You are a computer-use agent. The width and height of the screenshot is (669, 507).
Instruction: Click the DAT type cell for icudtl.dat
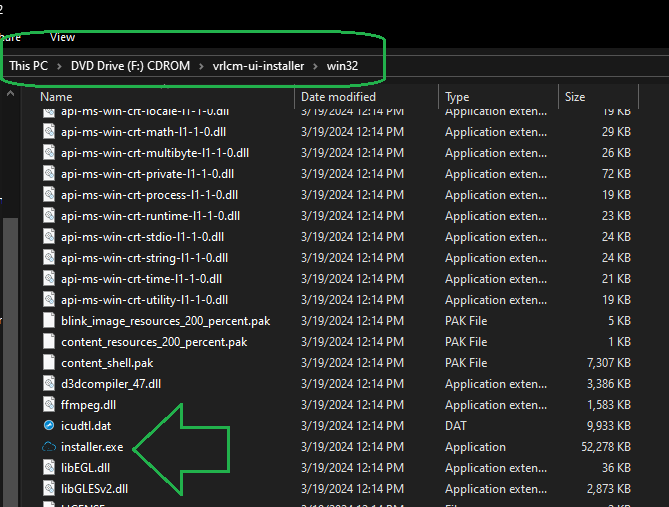pos(455,426)
